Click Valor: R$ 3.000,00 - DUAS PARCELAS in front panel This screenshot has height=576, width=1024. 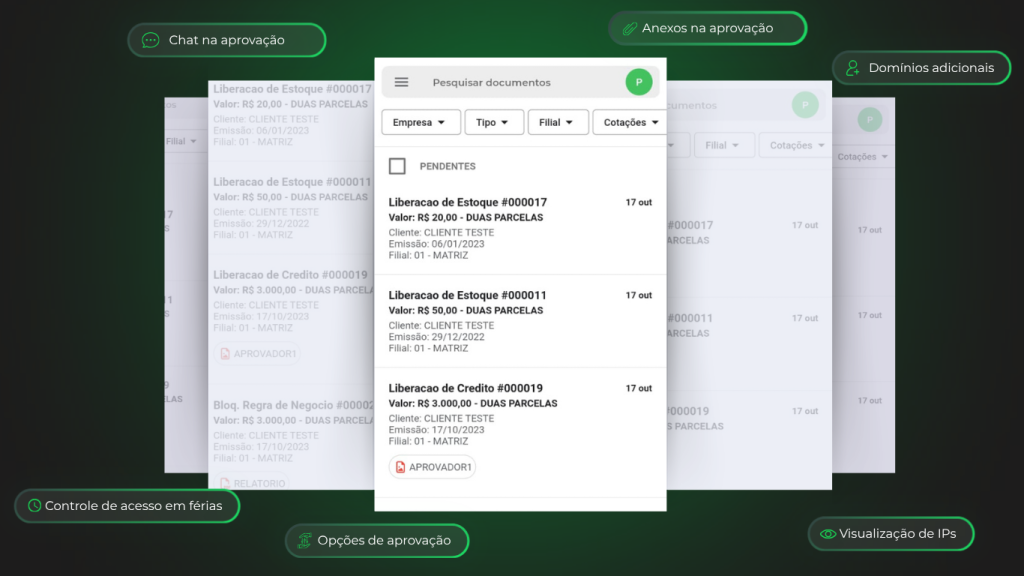point(473,403)
